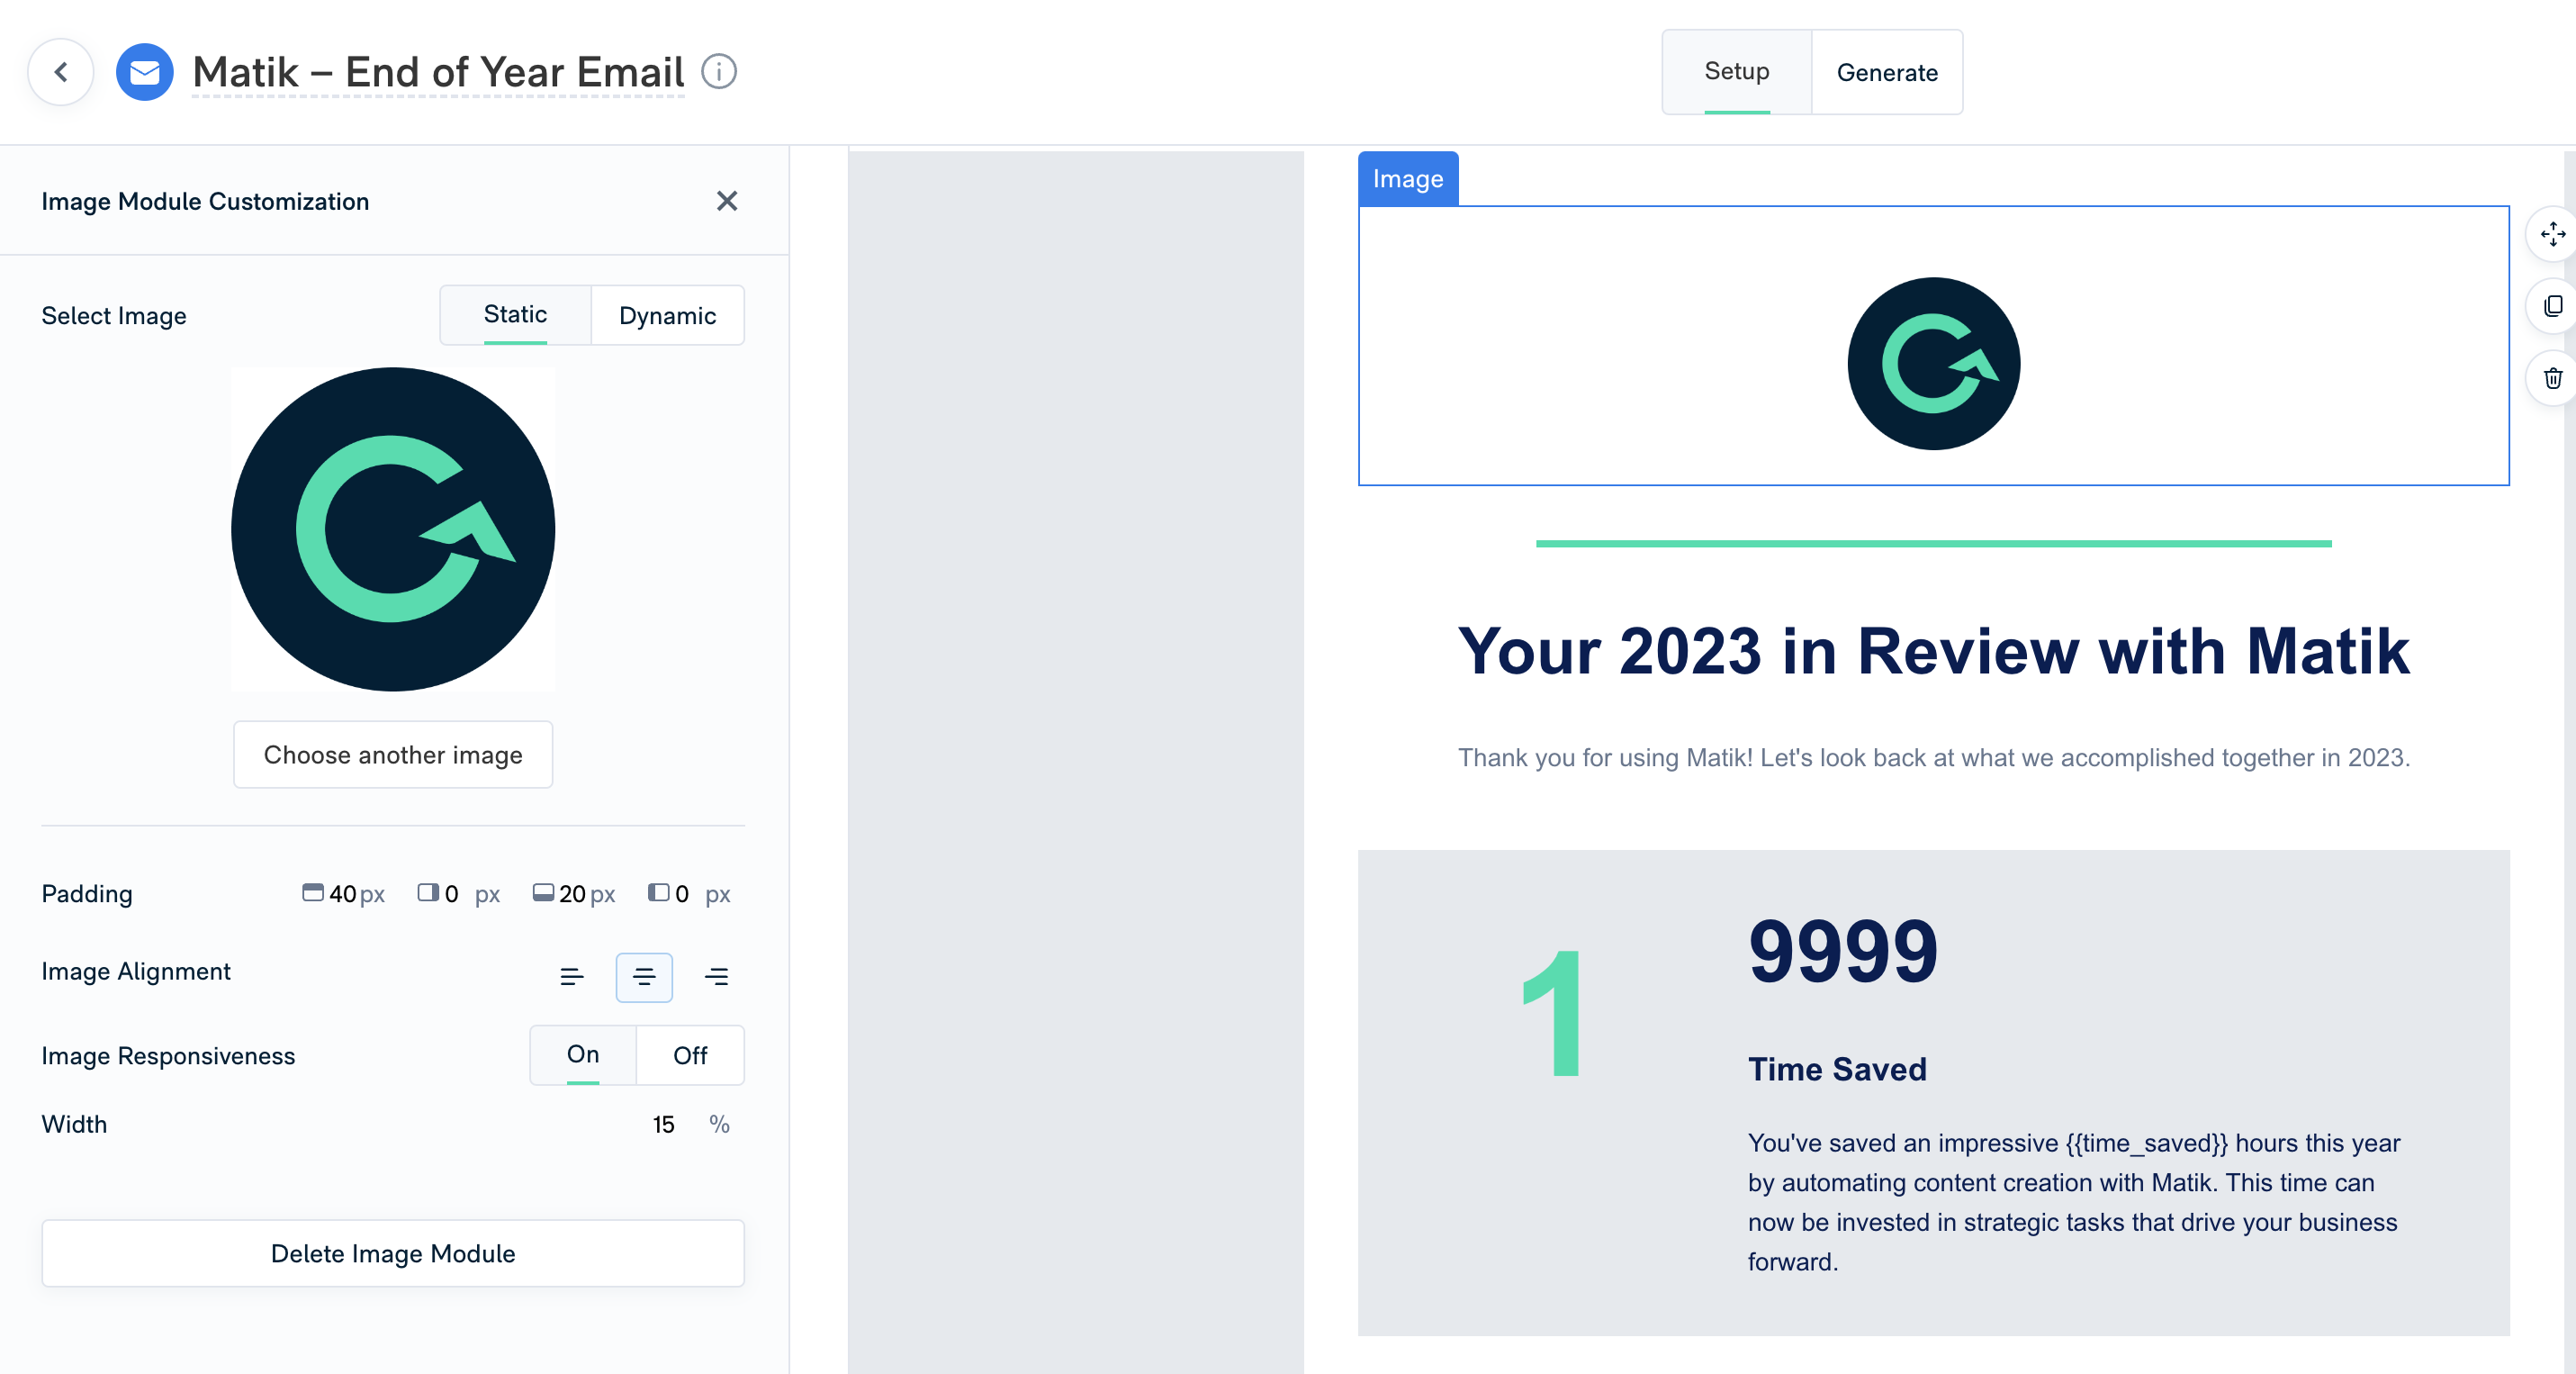
Task: Click the time_saved description paragraph
Action: 2073,1202
